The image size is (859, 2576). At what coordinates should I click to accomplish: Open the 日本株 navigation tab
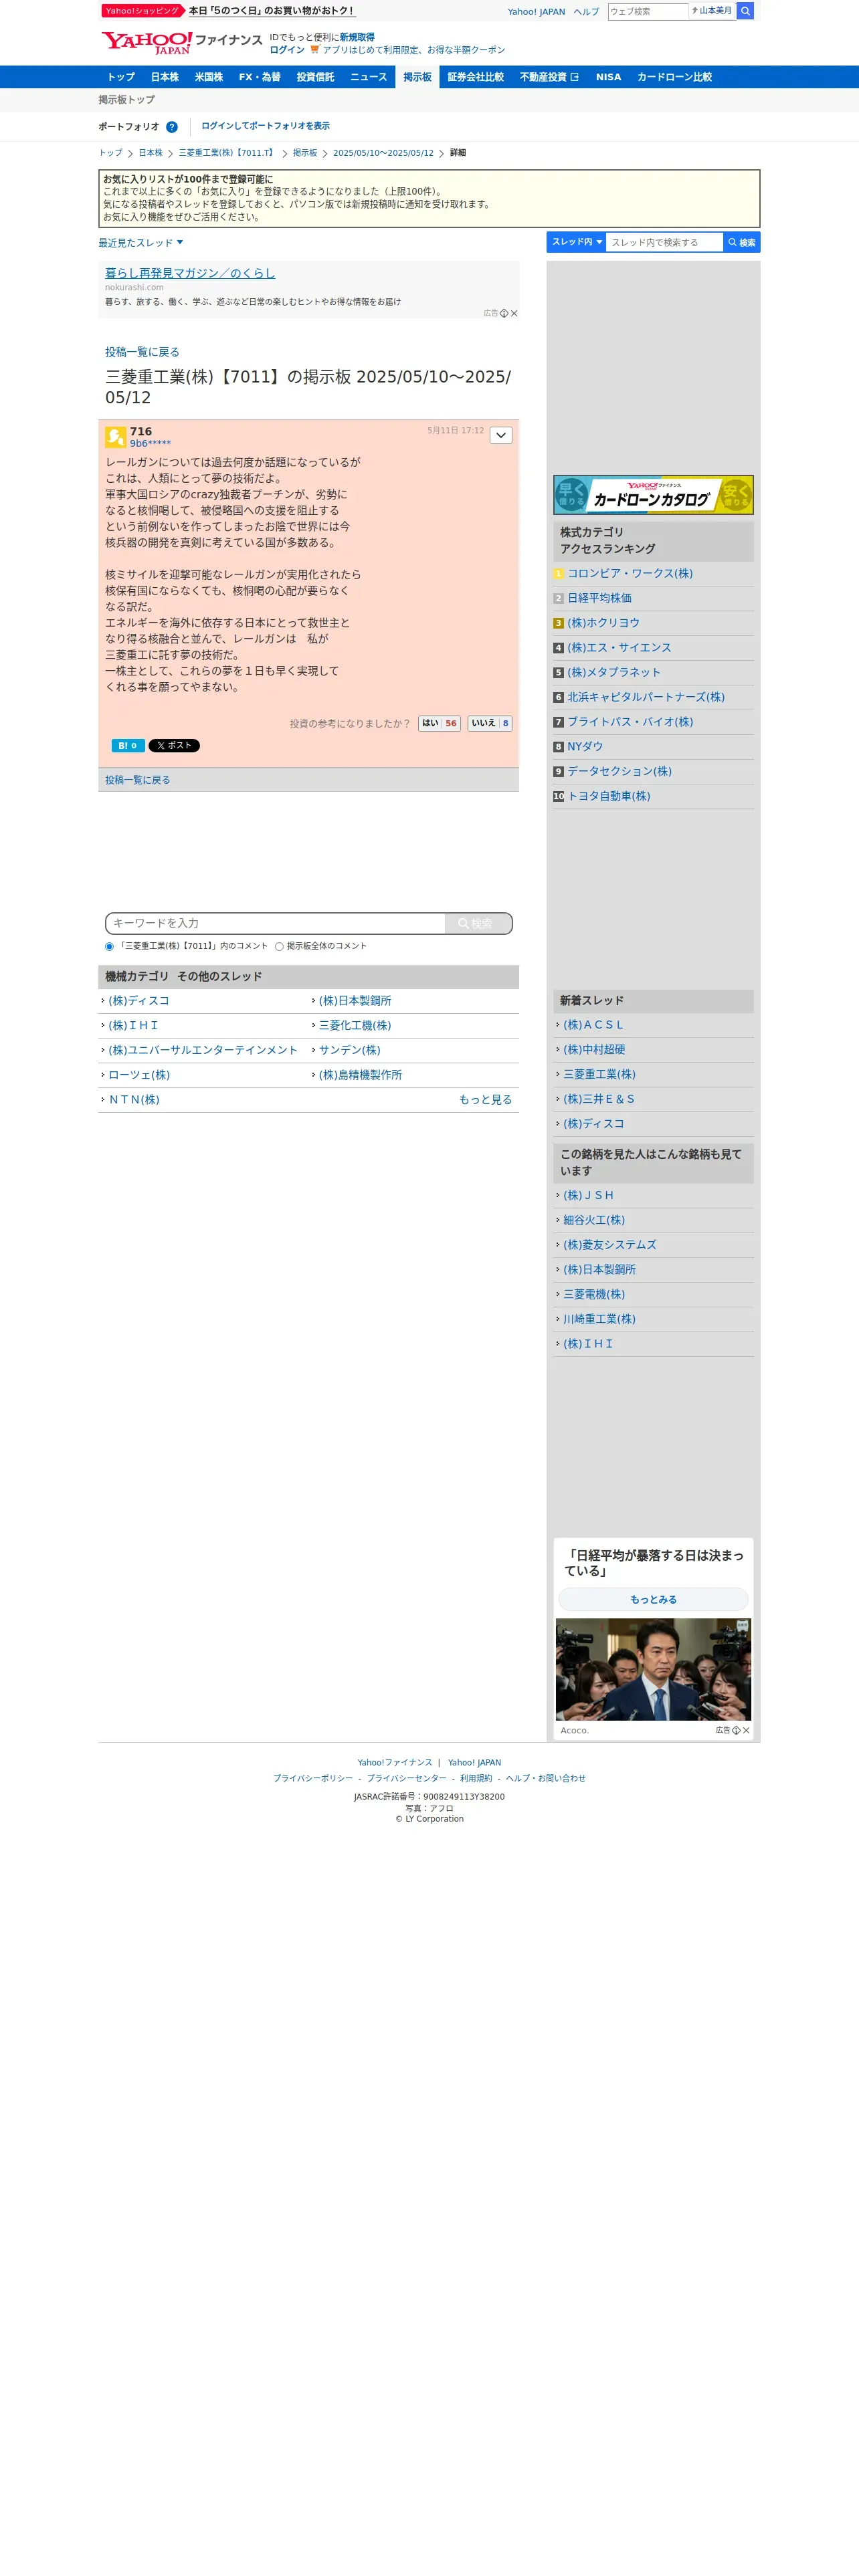[x=165, y=77]
